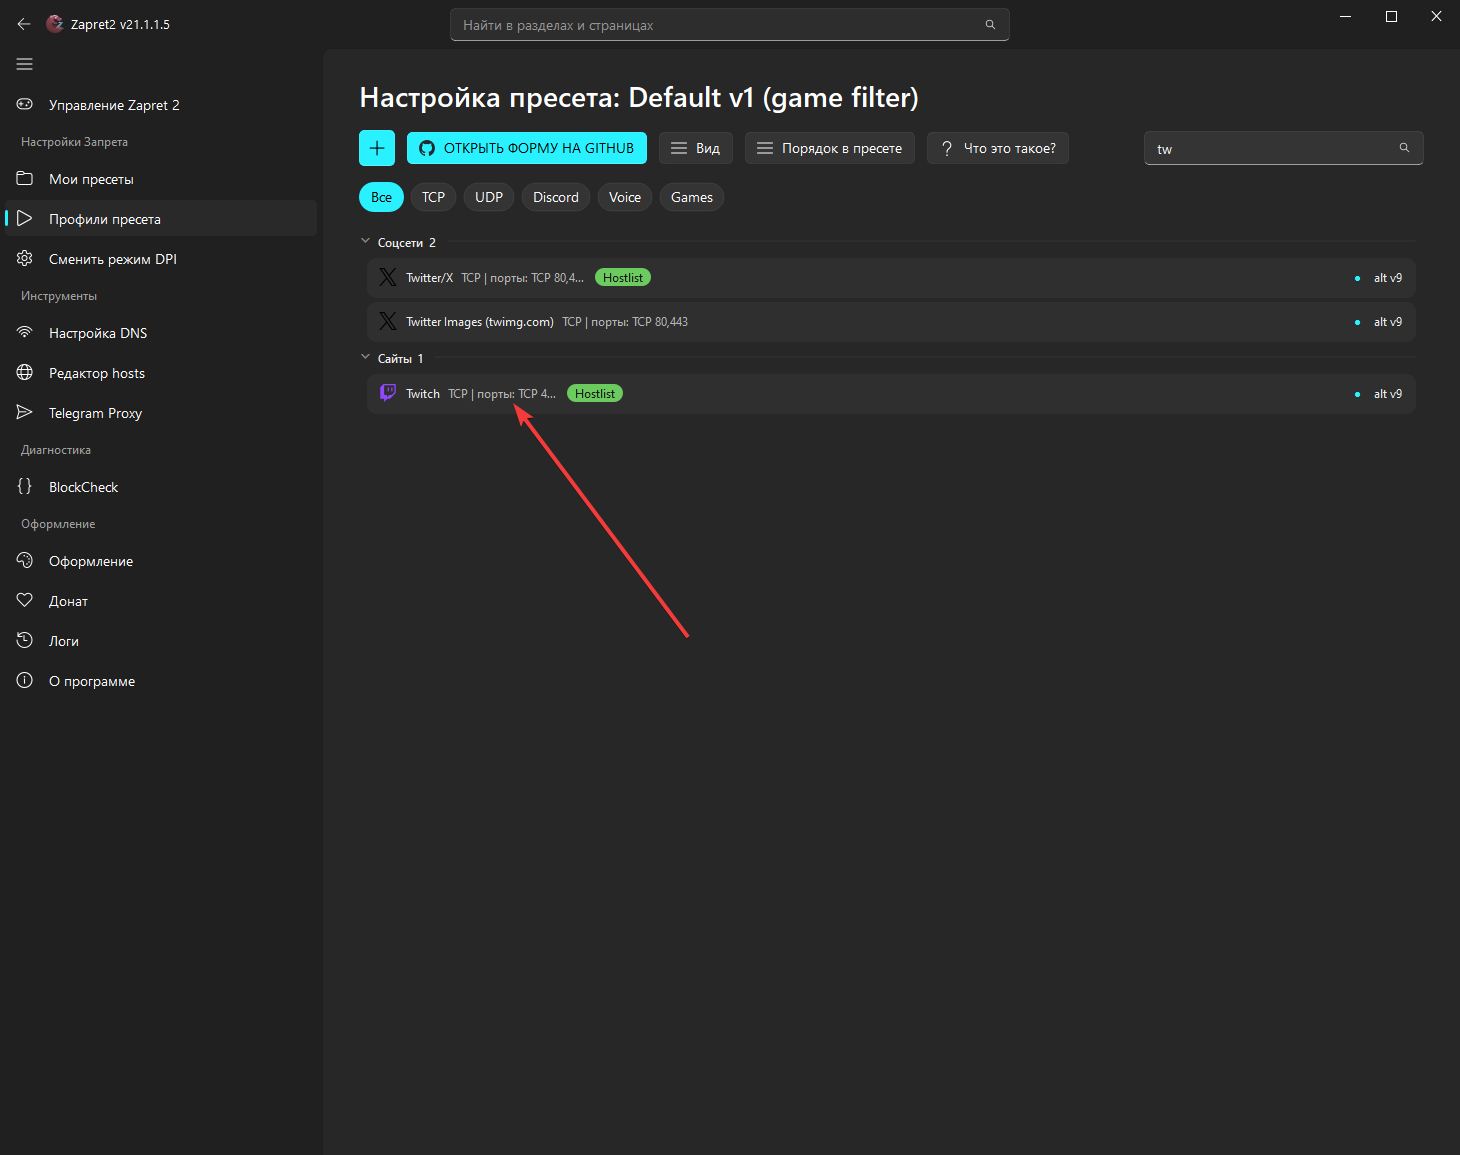
Task: Click the profile filter field containing tw
Action: tap(1284, 148)
